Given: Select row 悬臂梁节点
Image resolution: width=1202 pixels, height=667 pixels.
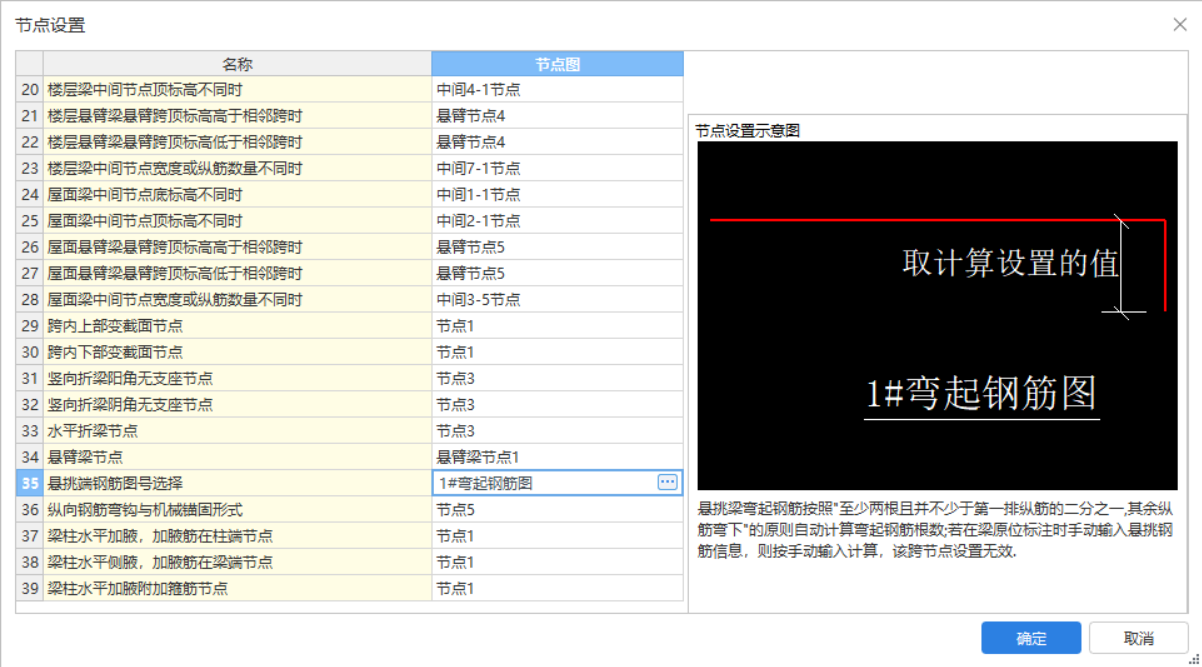Looking at the screenshot, I should pyautogui.click(x=237, y=457).
